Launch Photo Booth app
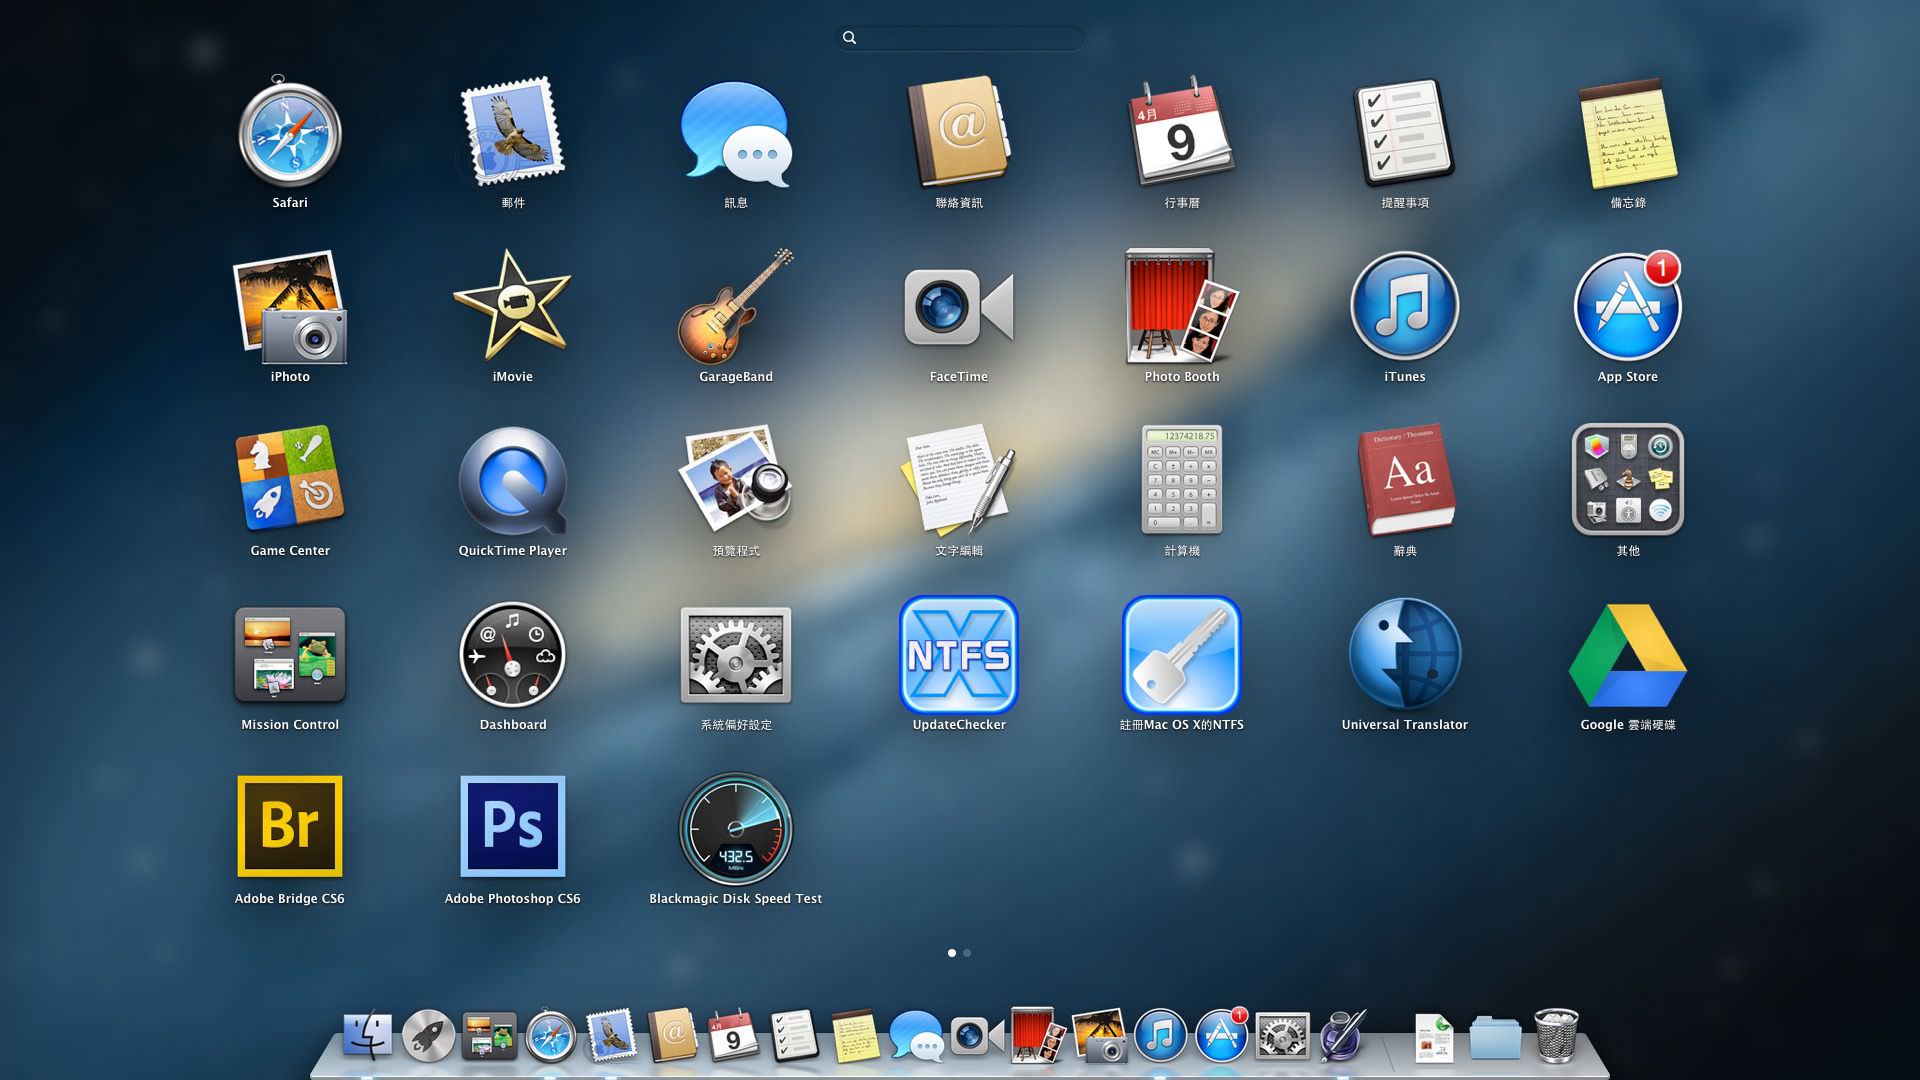The image size is (1920, 1080). click(1181, 307)
